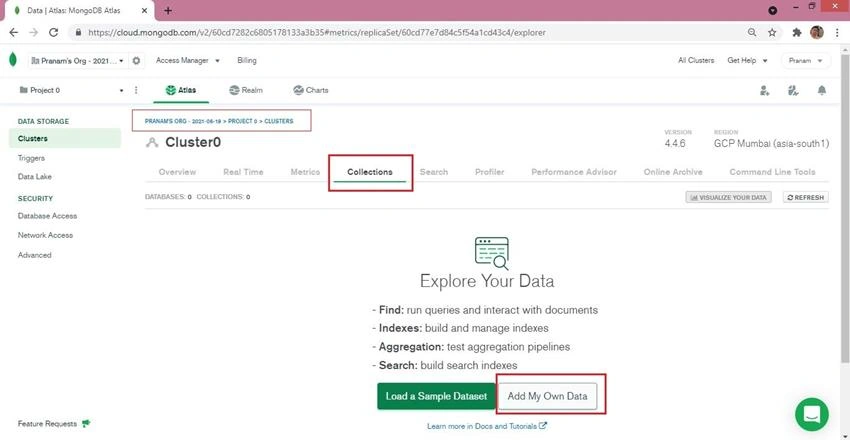Click the Feature Requests link
The image size is (850, 440).
pyautogui.click(x=47, y=424)
